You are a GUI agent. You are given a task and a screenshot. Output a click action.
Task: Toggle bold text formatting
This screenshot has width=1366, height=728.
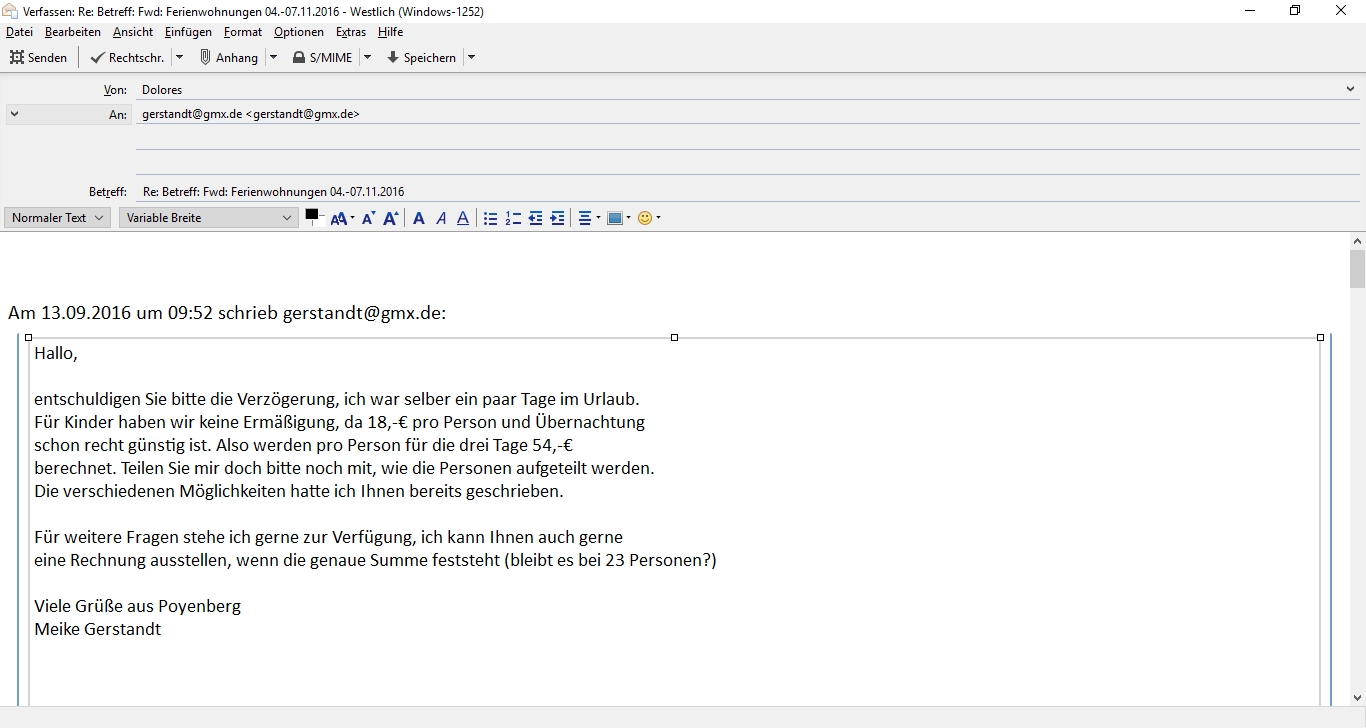[419, 218]
